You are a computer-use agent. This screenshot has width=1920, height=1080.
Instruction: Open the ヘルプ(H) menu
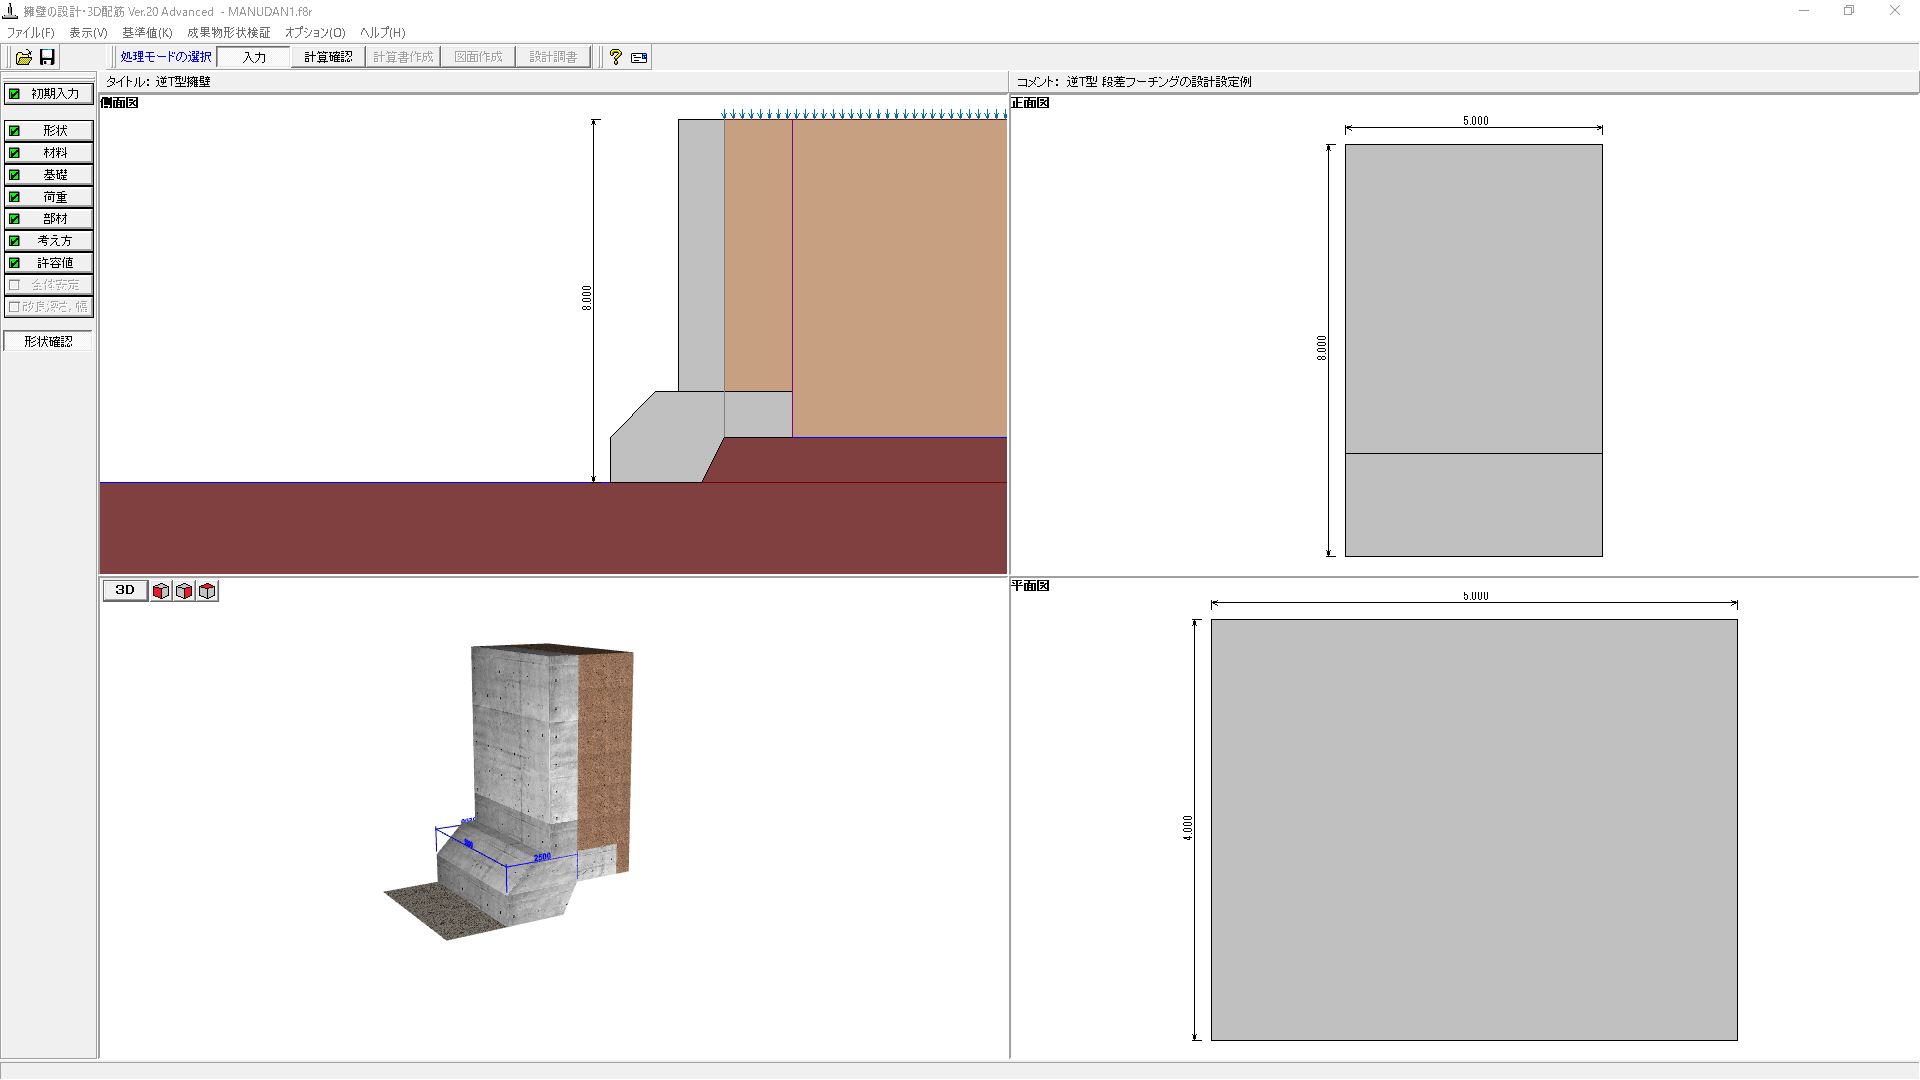(x=382, y=33)
